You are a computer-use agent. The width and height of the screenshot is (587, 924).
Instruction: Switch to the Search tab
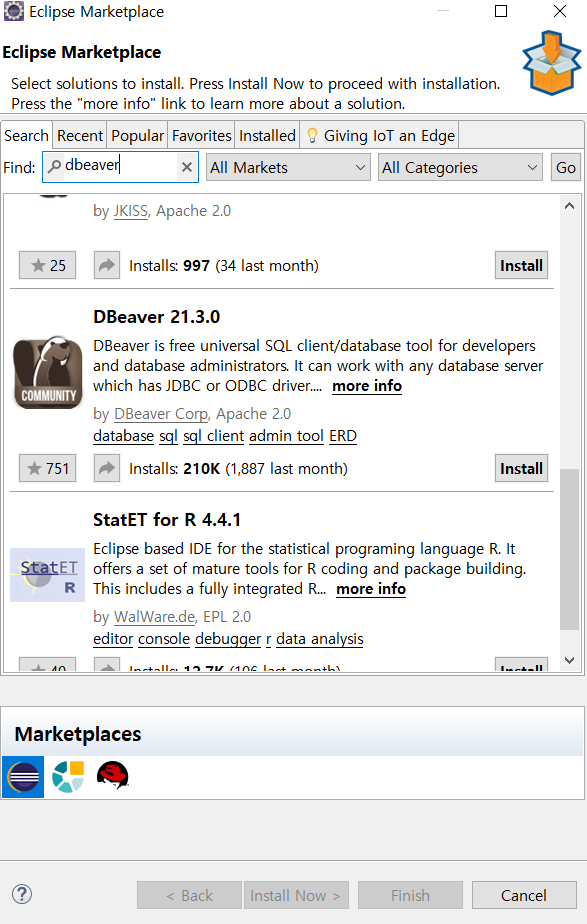coord(27,136)
